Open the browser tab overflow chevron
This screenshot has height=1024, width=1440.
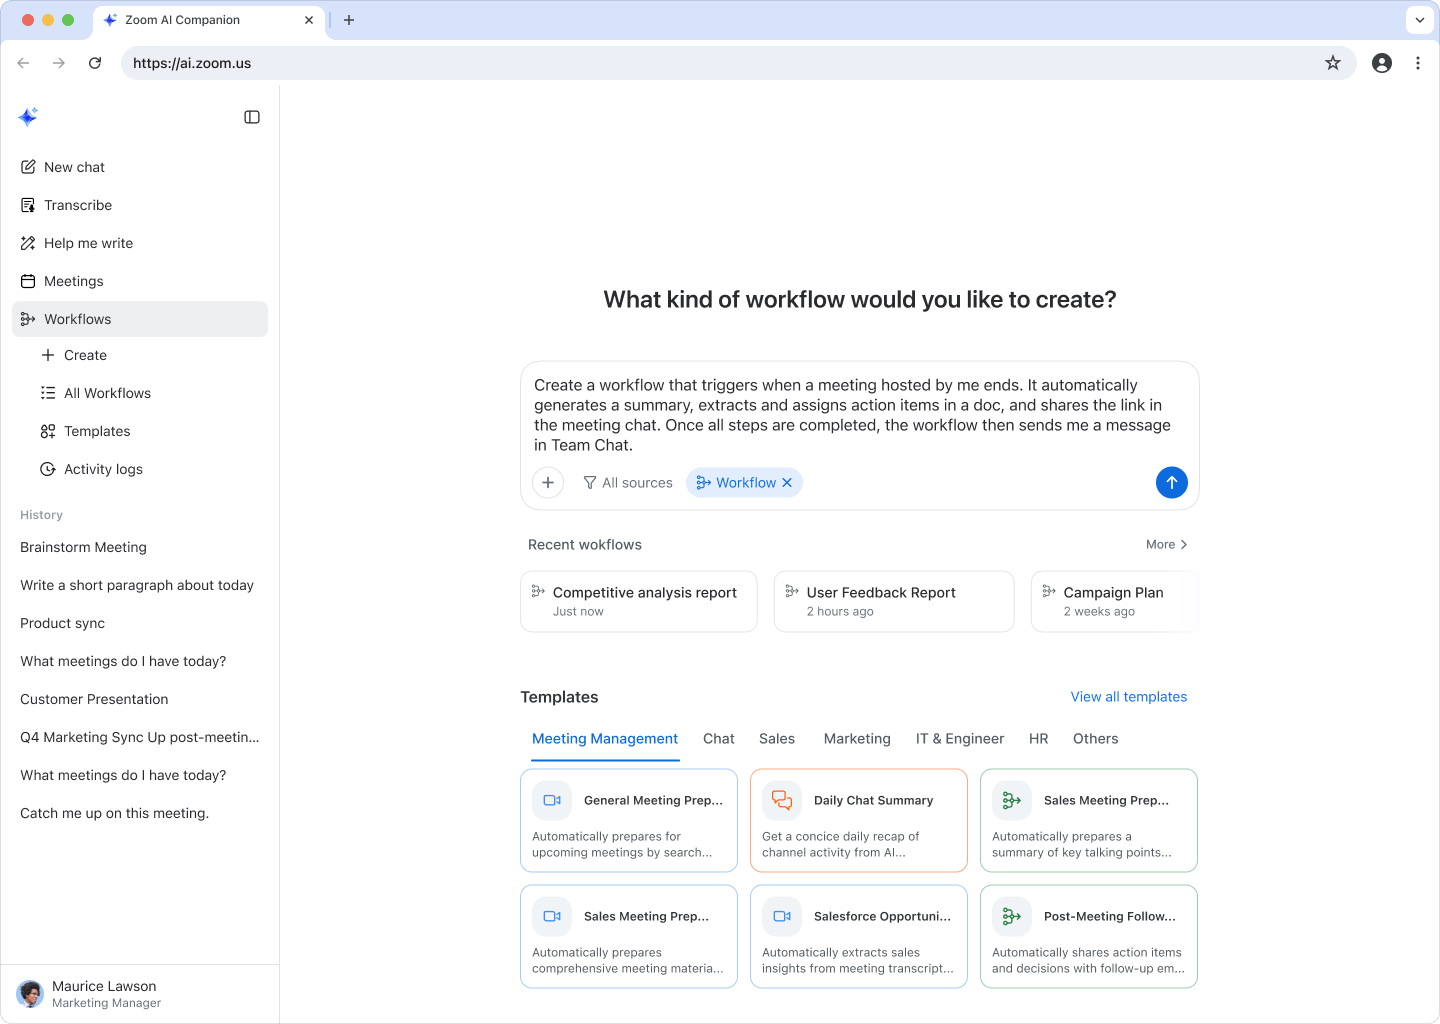click(1419, 19)
